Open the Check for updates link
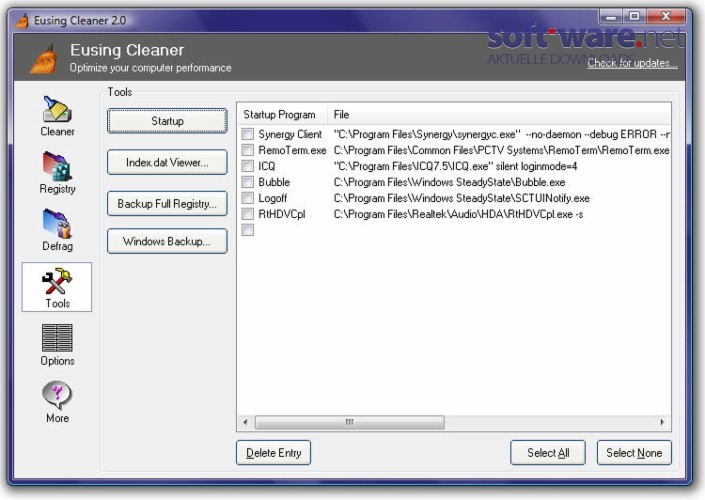The width and height of the screenshot is (705, 500). pyautogui.click(x=632, y=63)
